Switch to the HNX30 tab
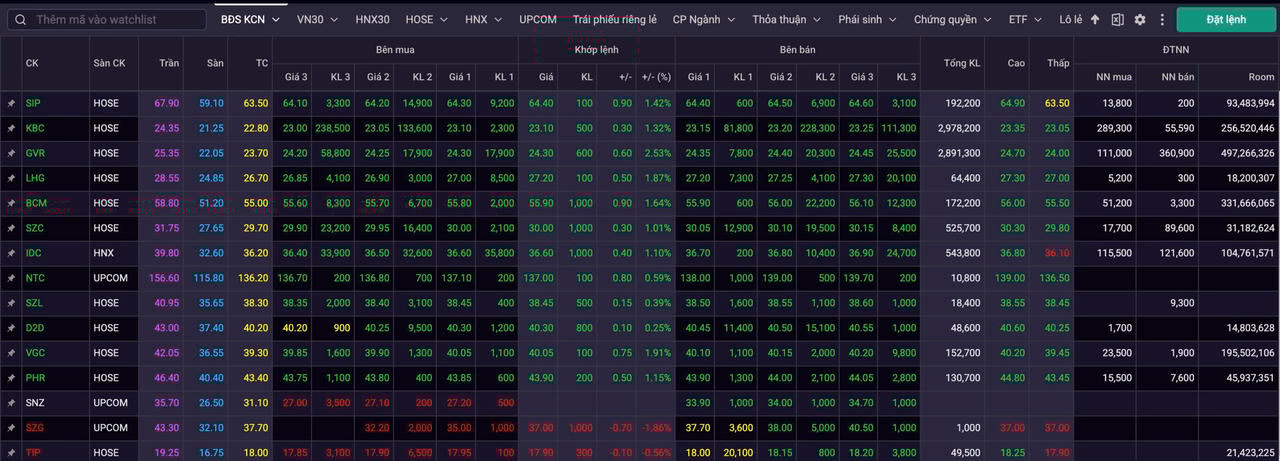1280x461 pixels. point(372,19)
